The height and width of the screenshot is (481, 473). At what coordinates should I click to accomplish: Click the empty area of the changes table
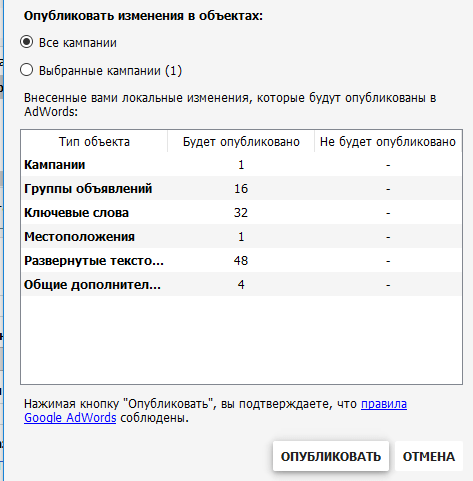pyautogui.click(x=241, y=340)
